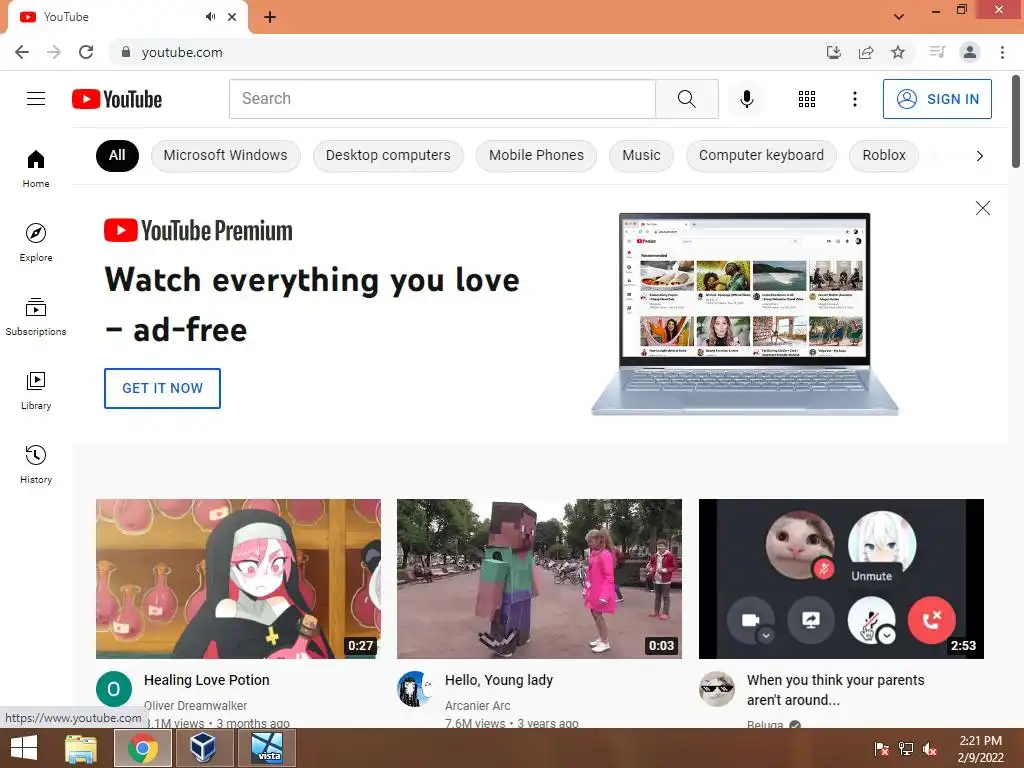1024x768 pixels.
Task: Open Chrome's three-dot menu
Action: (x=1002, y=52)
